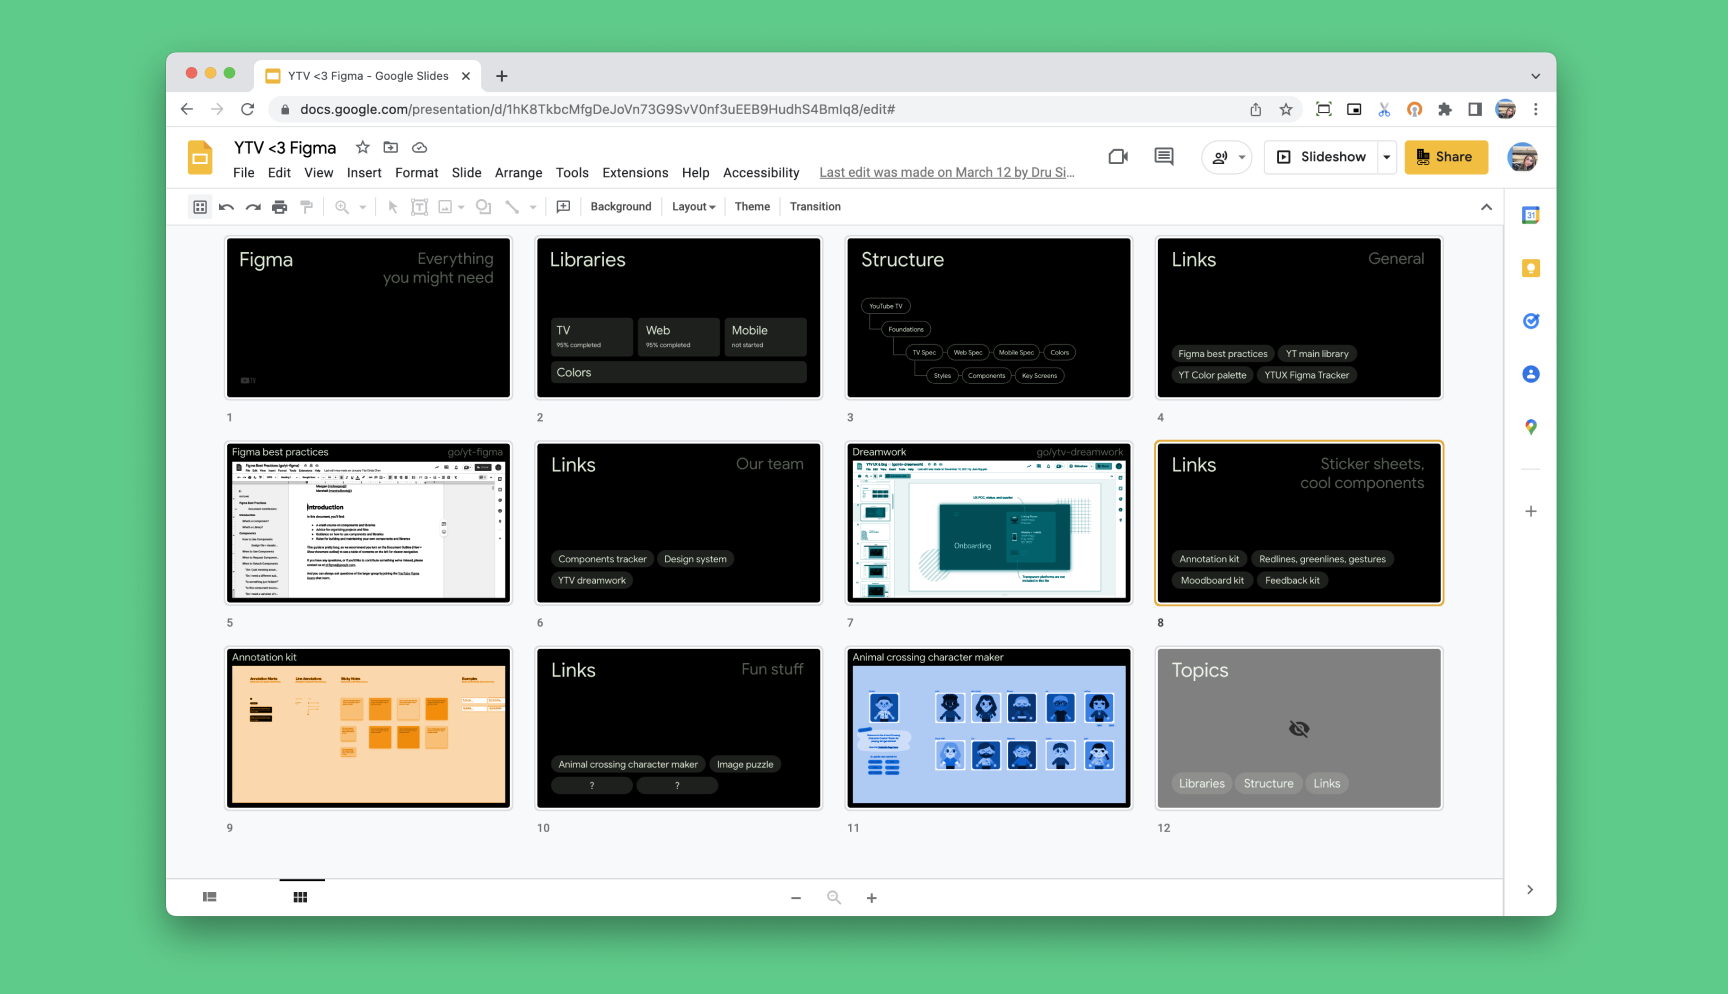The image size is (1728, 994).
Task: Select slide 1 Figma thumbnail
Action: (x=368, y=318)
